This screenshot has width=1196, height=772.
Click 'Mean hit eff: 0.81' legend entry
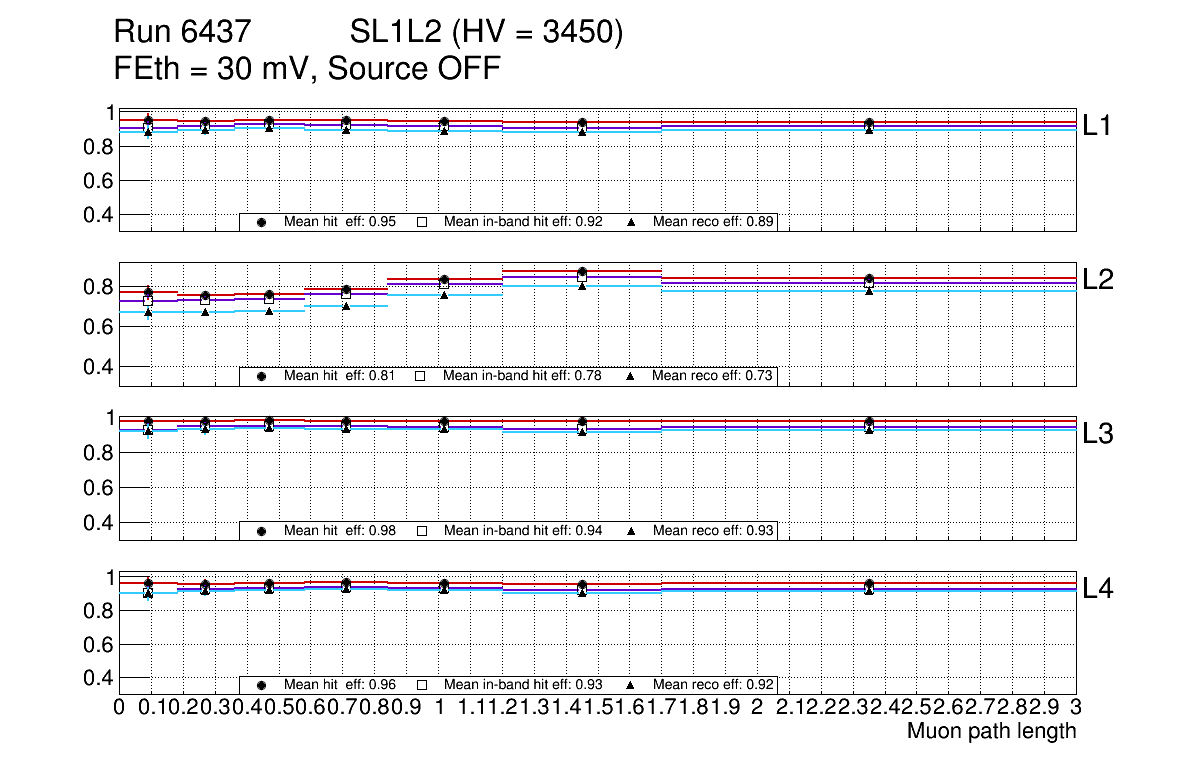pos(340,376)
